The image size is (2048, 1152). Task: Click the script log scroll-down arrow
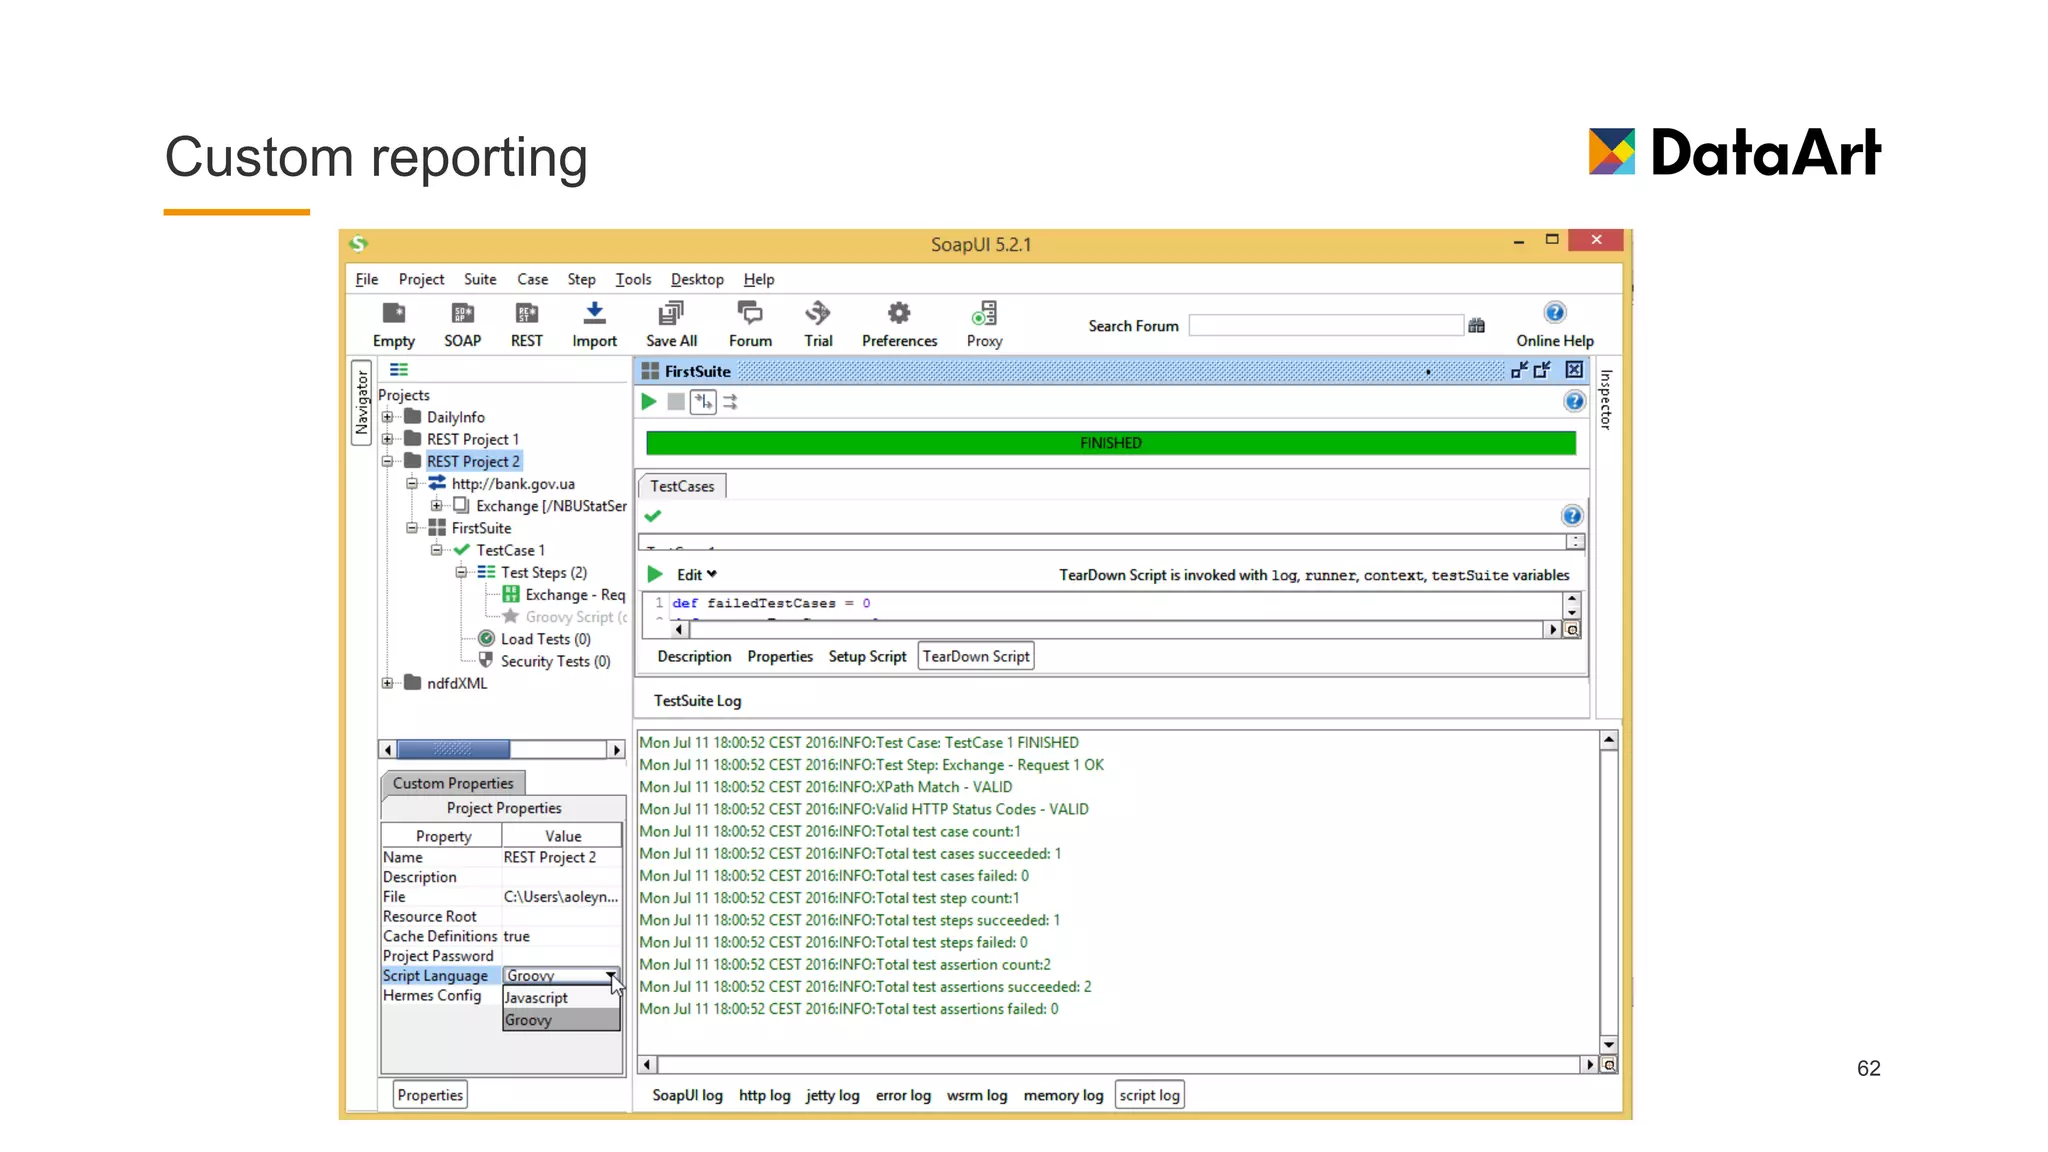pos(1608,1044)
